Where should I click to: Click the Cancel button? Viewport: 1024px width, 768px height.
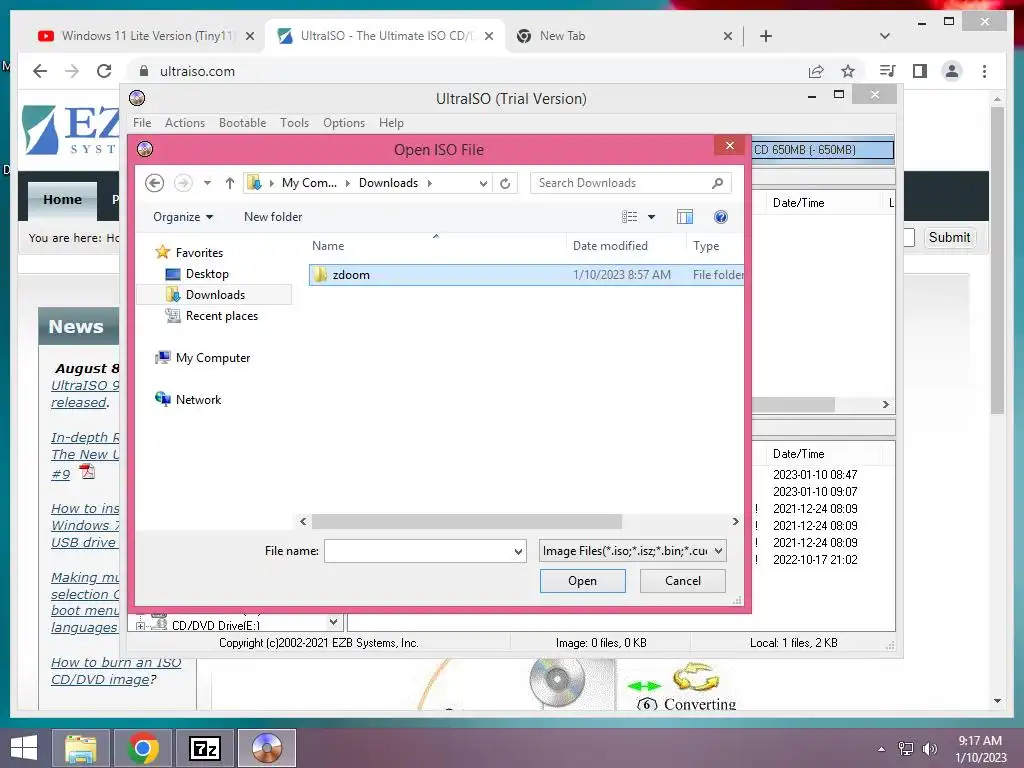[682, 581]
